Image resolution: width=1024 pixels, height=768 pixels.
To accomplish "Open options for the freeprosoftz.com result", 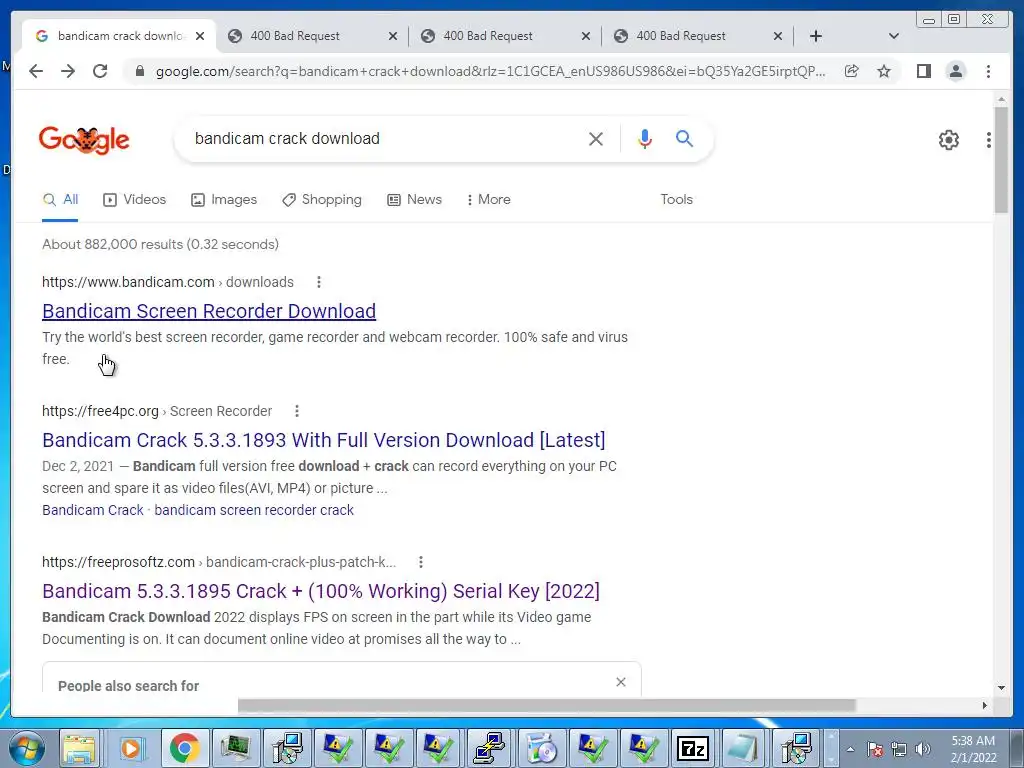I will (421, 562).
